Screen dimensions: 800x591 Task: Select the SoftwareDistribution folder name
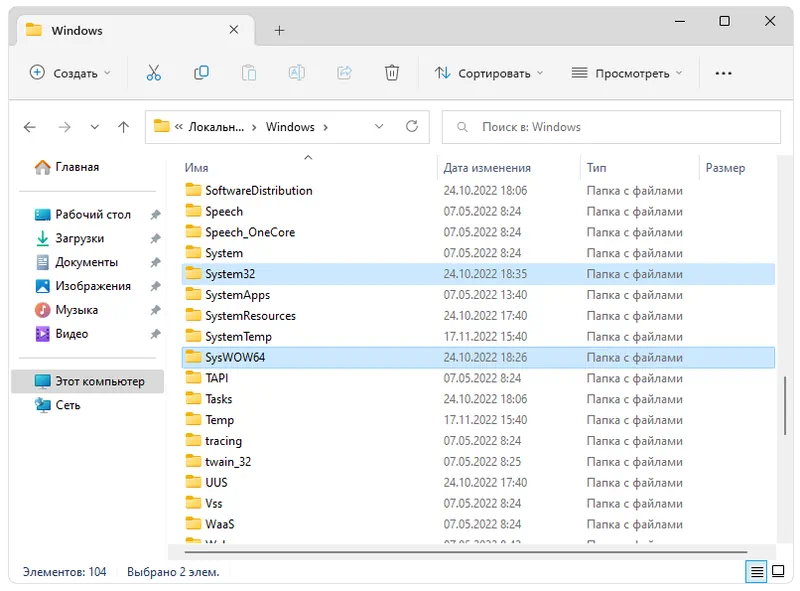pos(259,190)
